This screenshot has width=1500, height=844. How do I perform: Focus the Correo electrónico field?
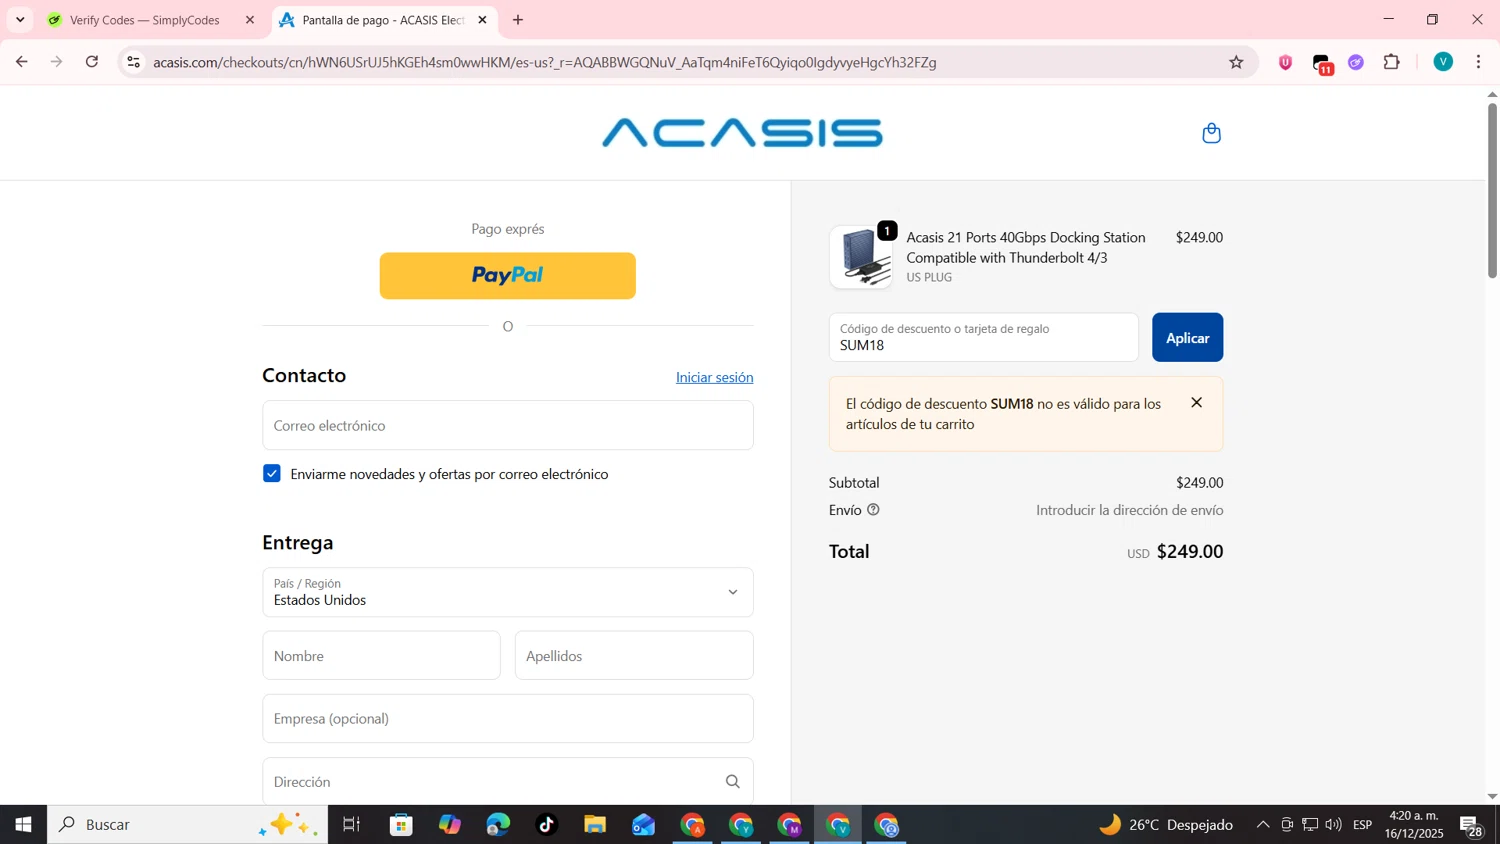tap(508, 425)
